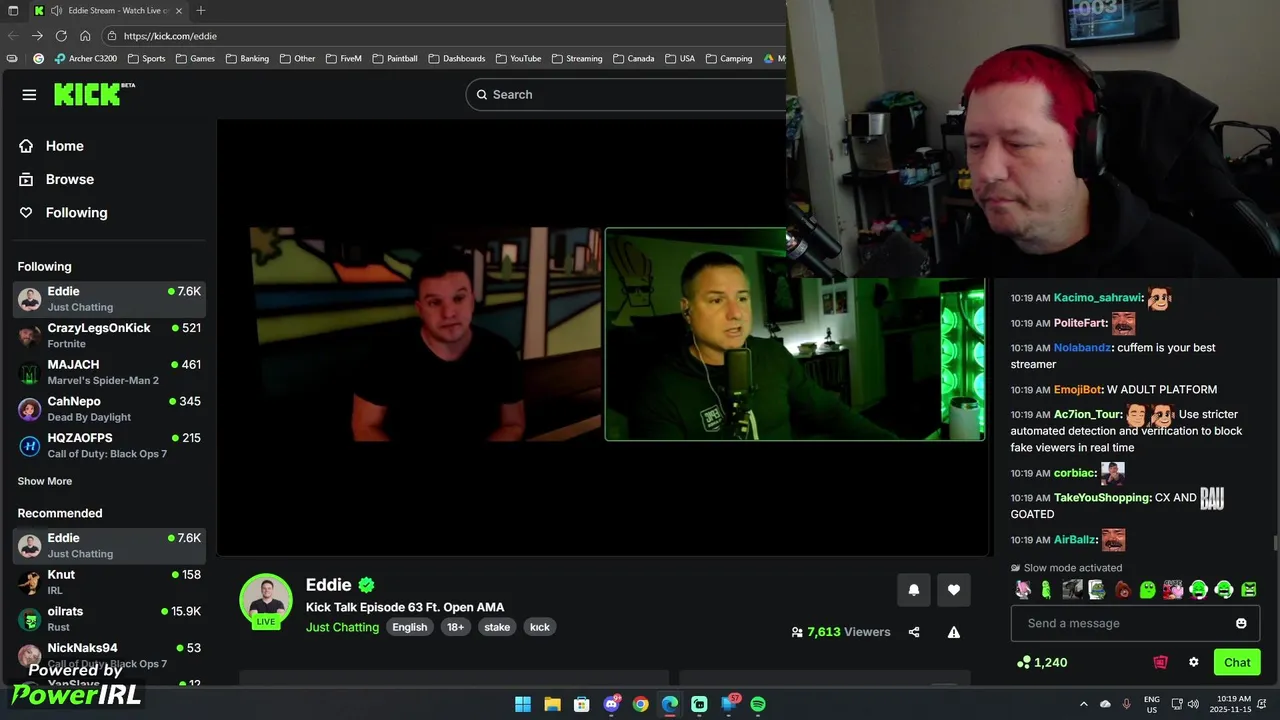Show hidden system tray icons

pos(1083,704)
